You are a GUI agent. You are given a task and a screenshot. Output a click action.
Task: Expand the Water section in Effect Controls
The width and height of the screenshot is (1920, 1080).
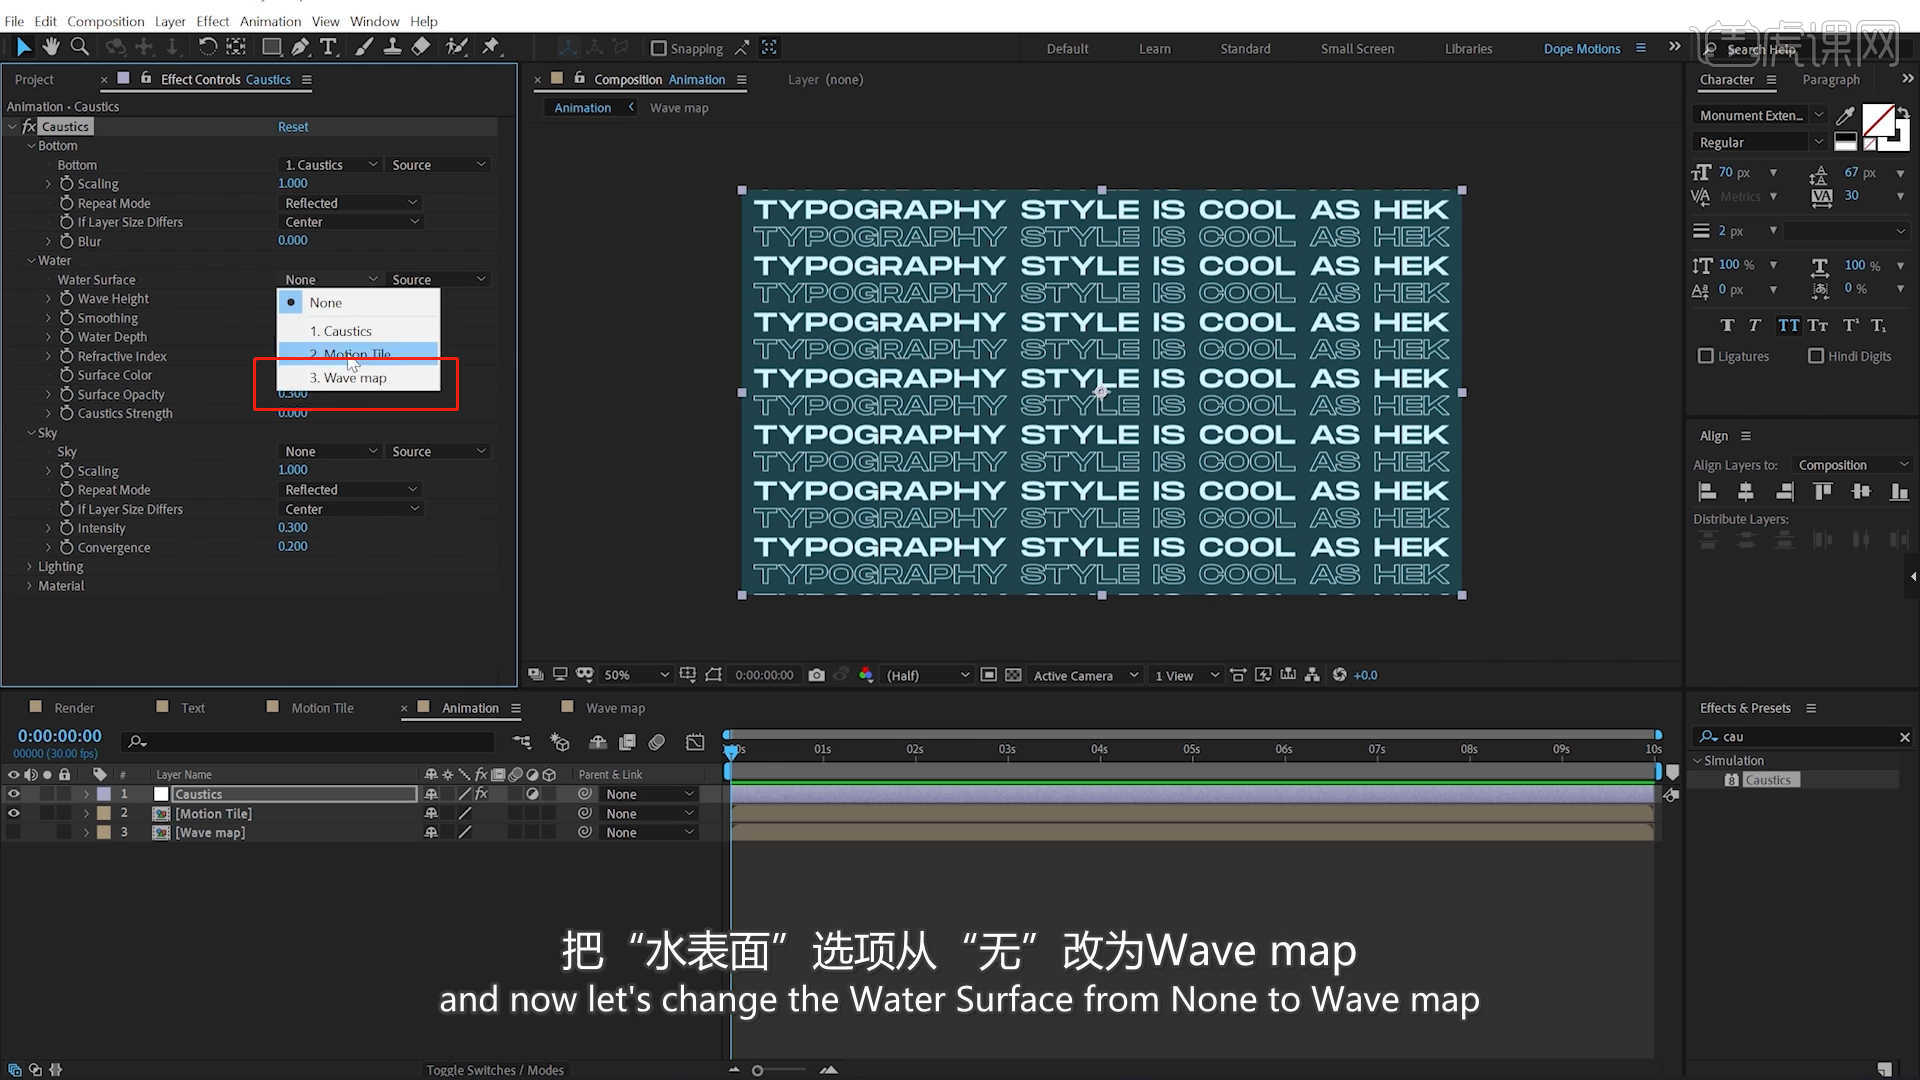[29, 260]
